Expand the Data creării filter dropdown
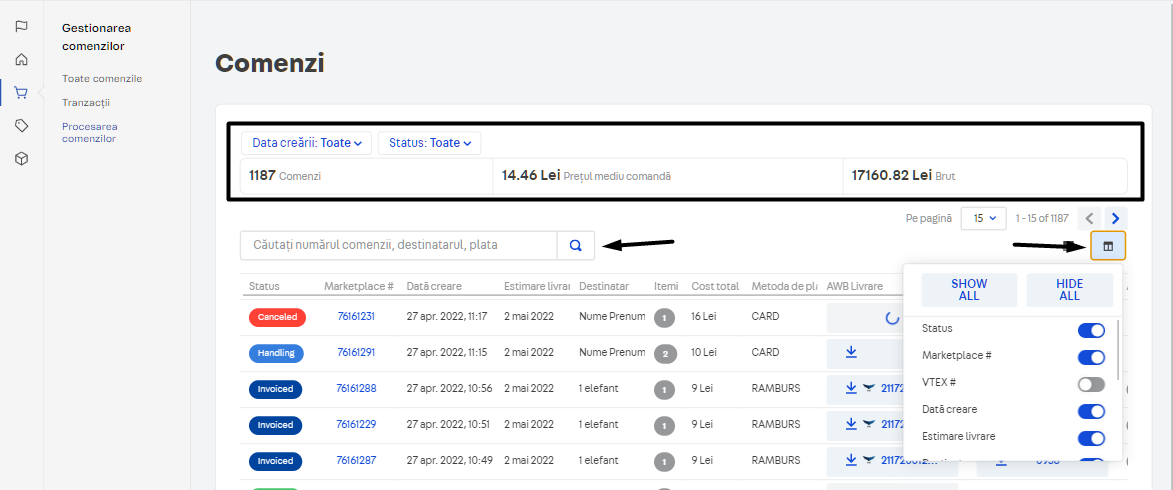The image size is (1173, 490). 299,143
